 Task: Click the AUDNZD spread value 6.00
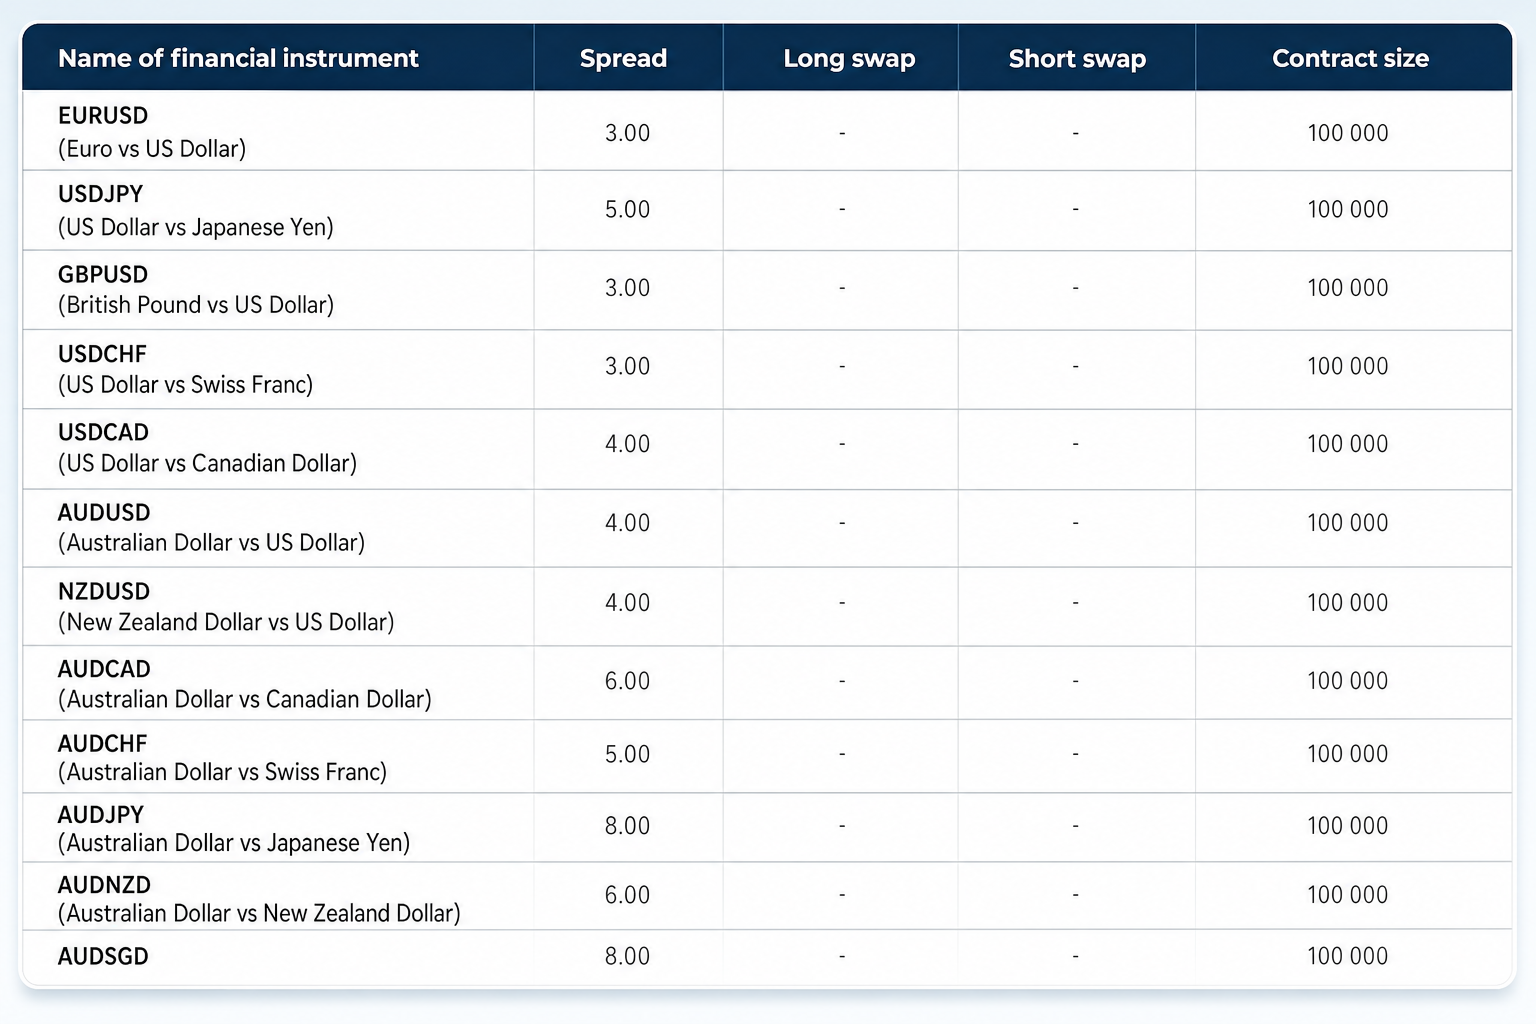627,895
